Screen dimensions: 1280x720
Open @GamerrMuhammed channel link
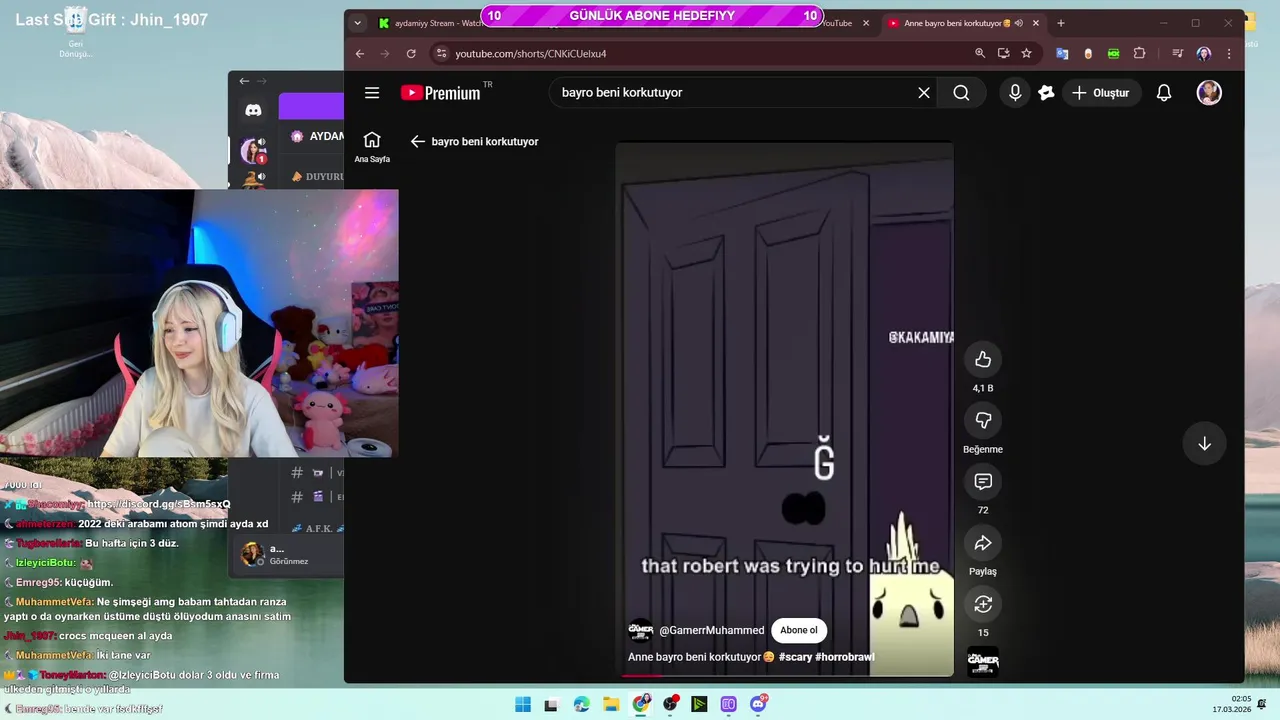click(x=711, y=631)
